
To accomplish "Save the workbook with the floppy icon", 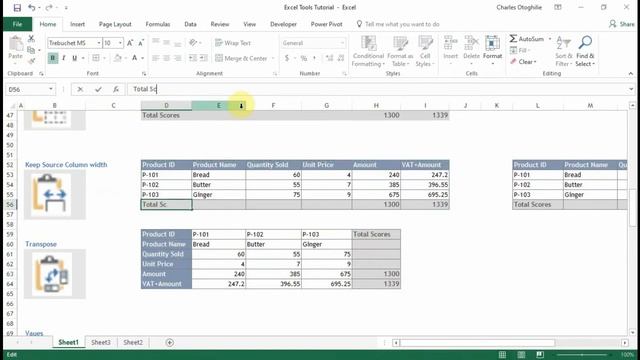I will (17, 8).
